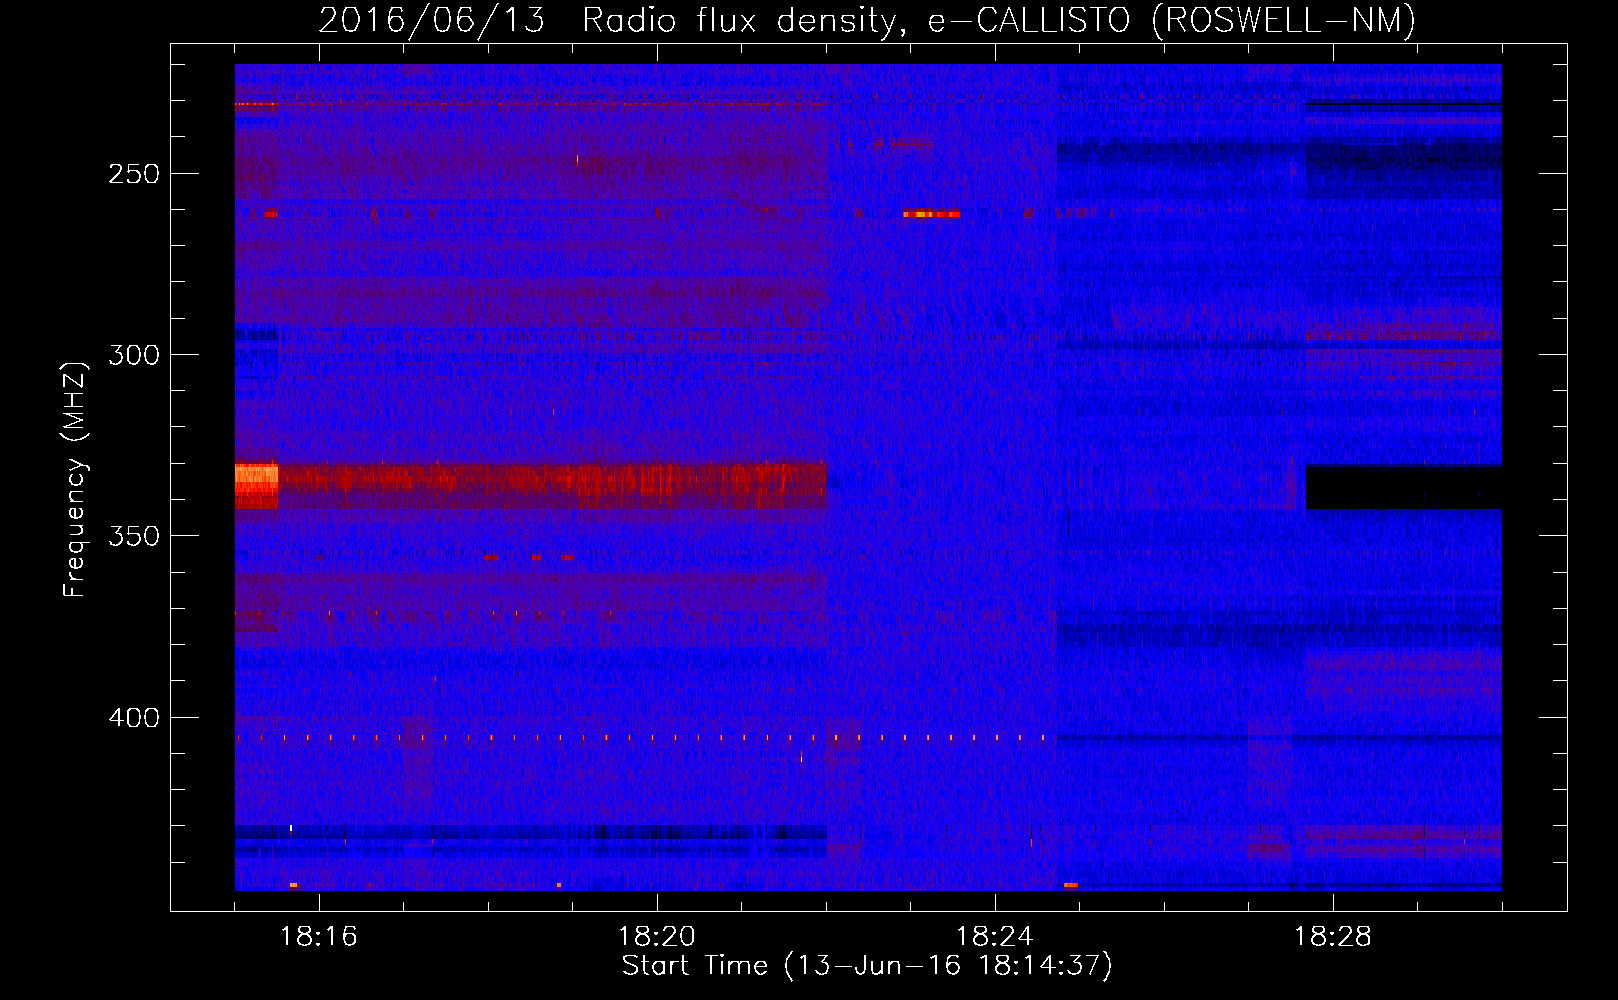Click the 18:16 time tick label
The height and width of the screenshot is (1000, 1618).
point(319,937)
